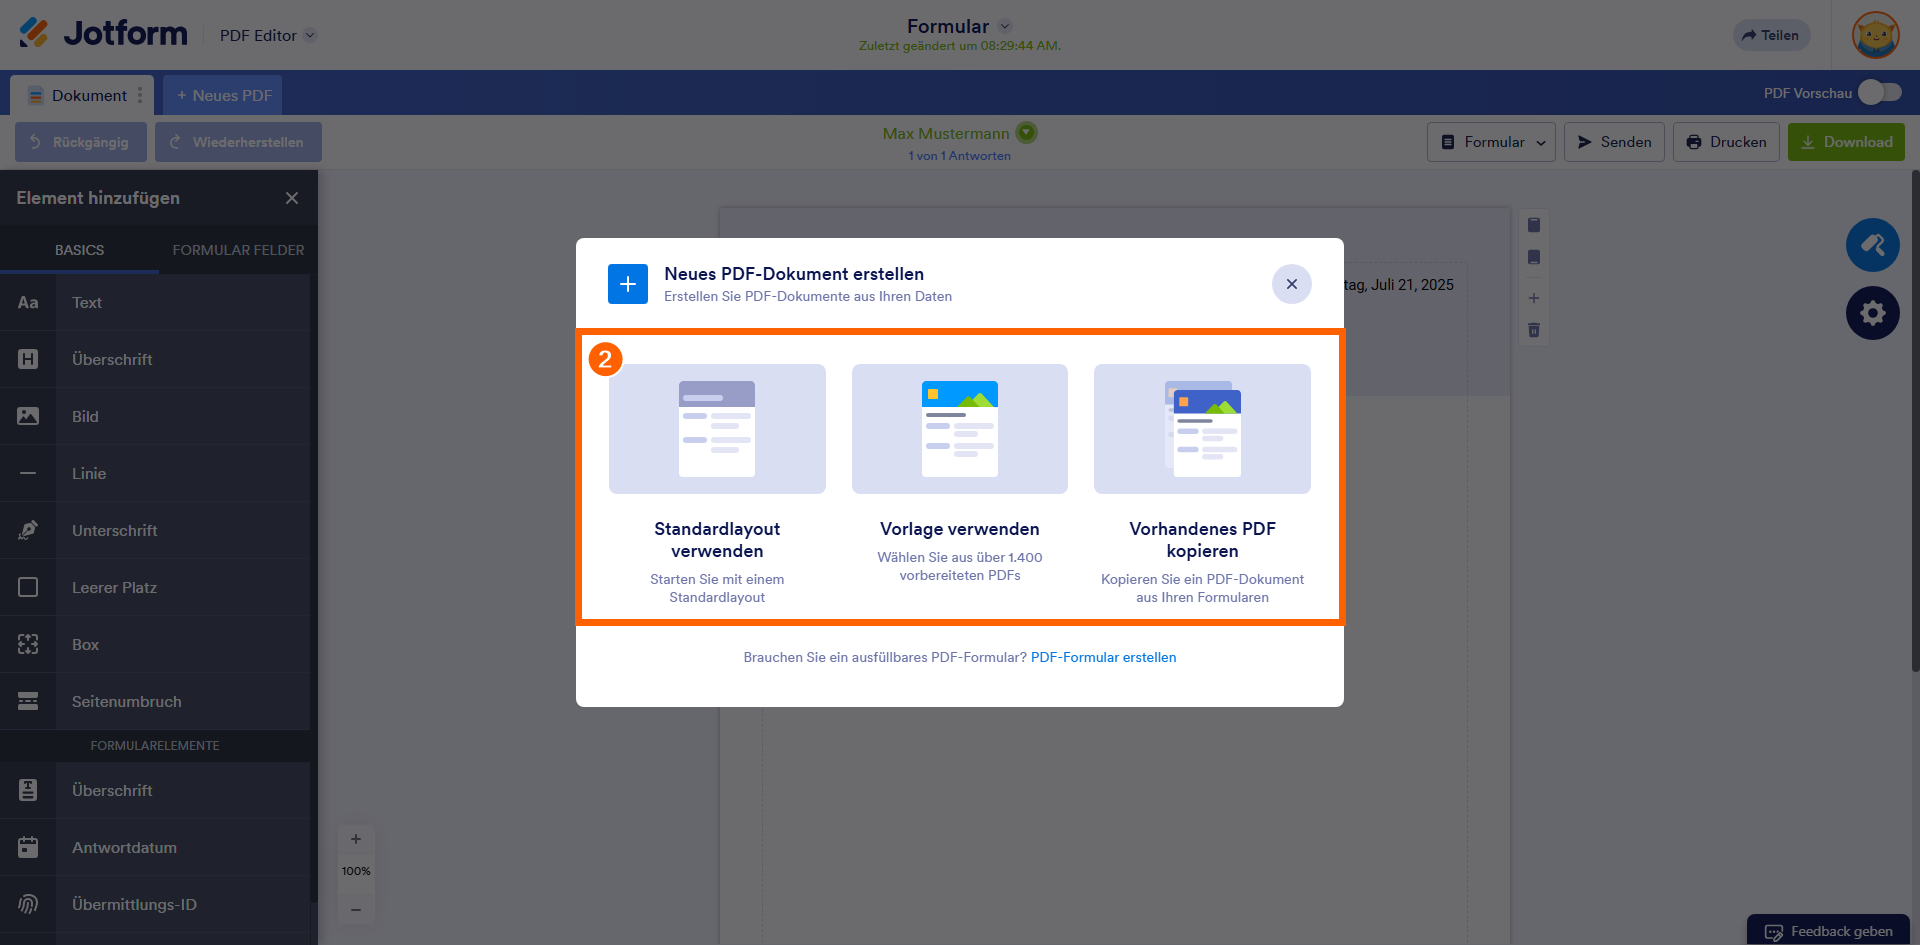Switch to the FORMULAR FELDER tab
This screenshot has height=945, width=1920.
click(x=238, y=250)
